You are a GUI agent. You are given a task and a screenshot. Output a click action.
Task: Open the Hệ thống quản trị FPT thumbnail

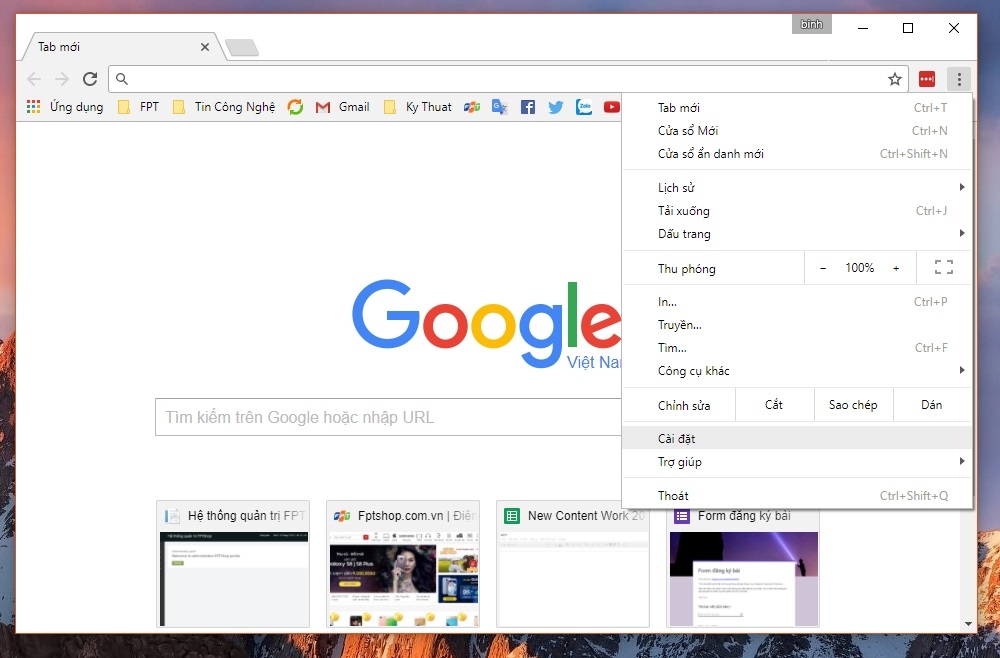(x=233, y=564)
